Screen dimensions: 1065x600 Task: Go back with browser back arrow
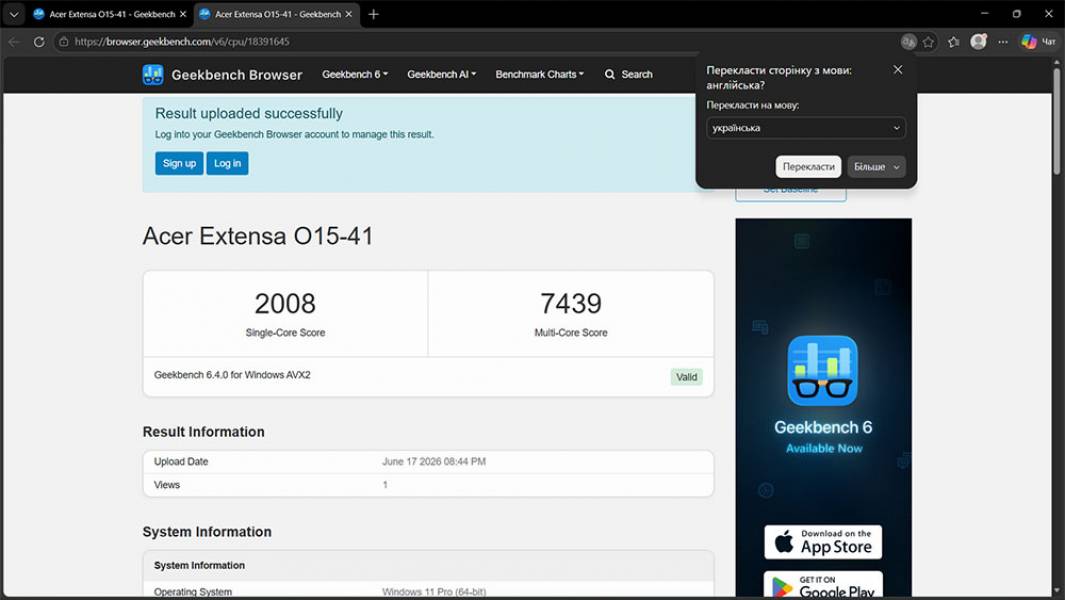coord(14,42)
